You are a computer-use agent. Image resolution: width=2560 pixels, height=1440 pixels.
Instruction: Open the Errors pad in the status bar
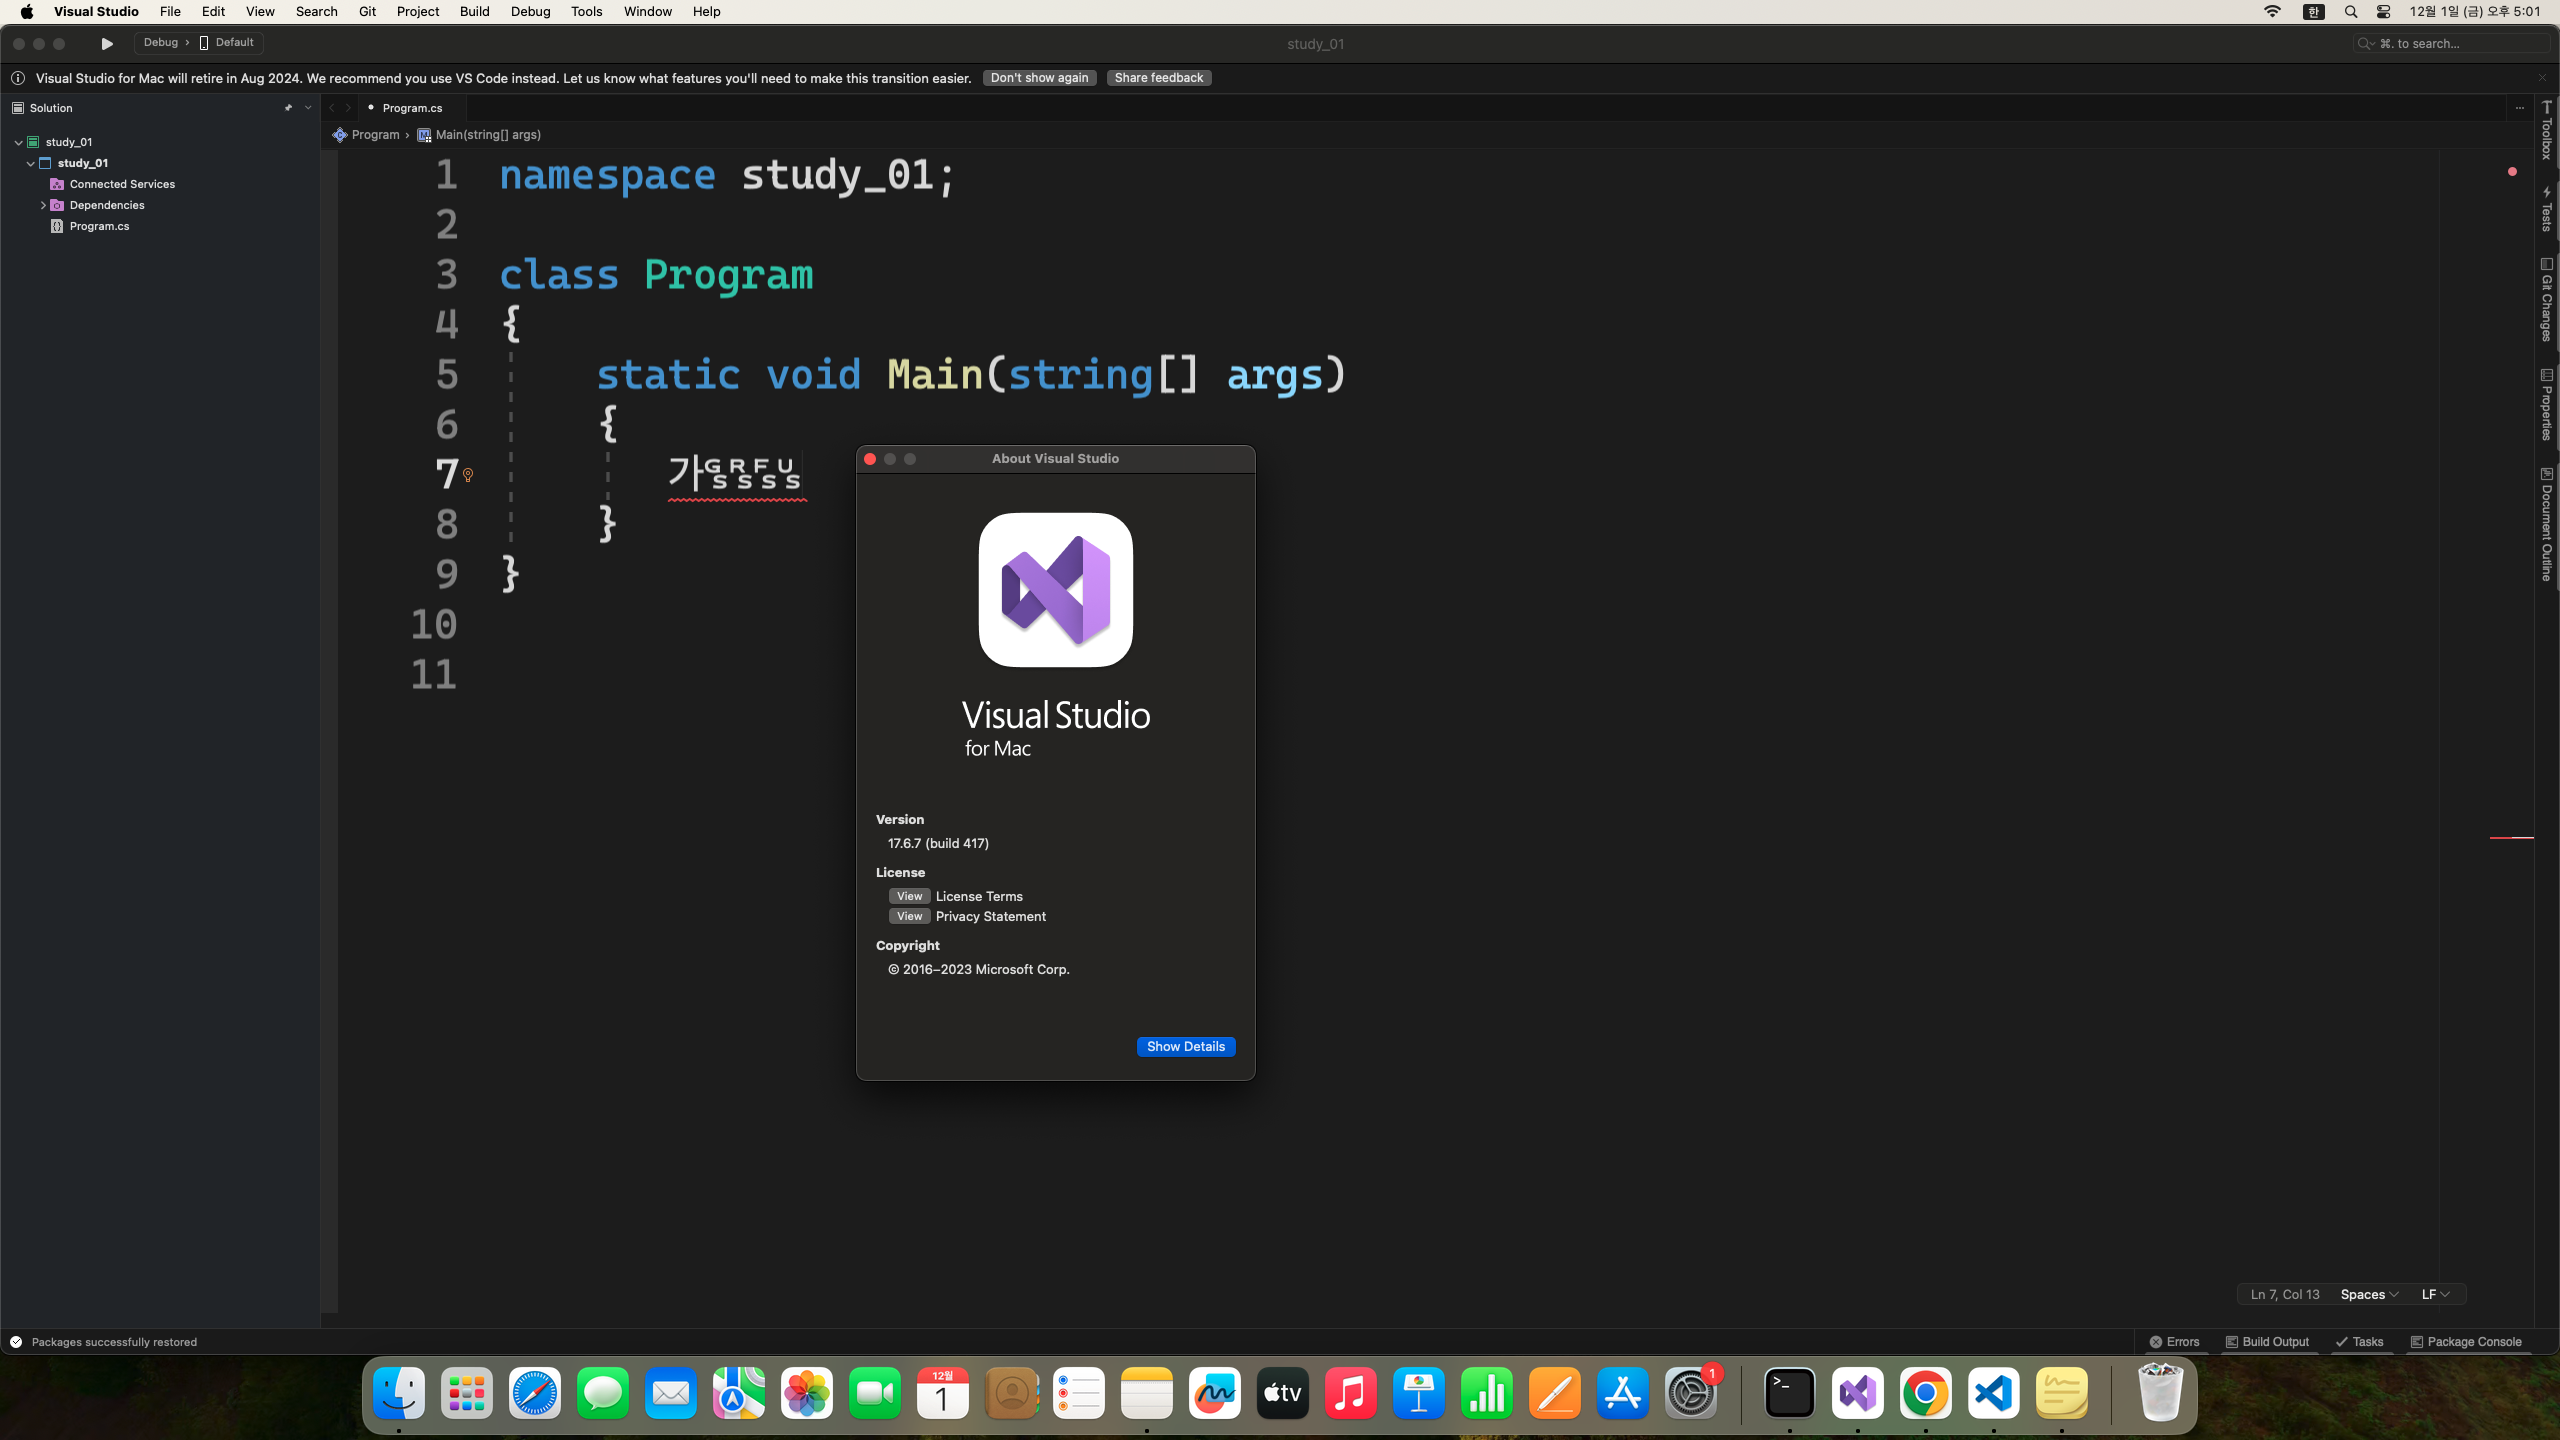pos(2175,1342)
